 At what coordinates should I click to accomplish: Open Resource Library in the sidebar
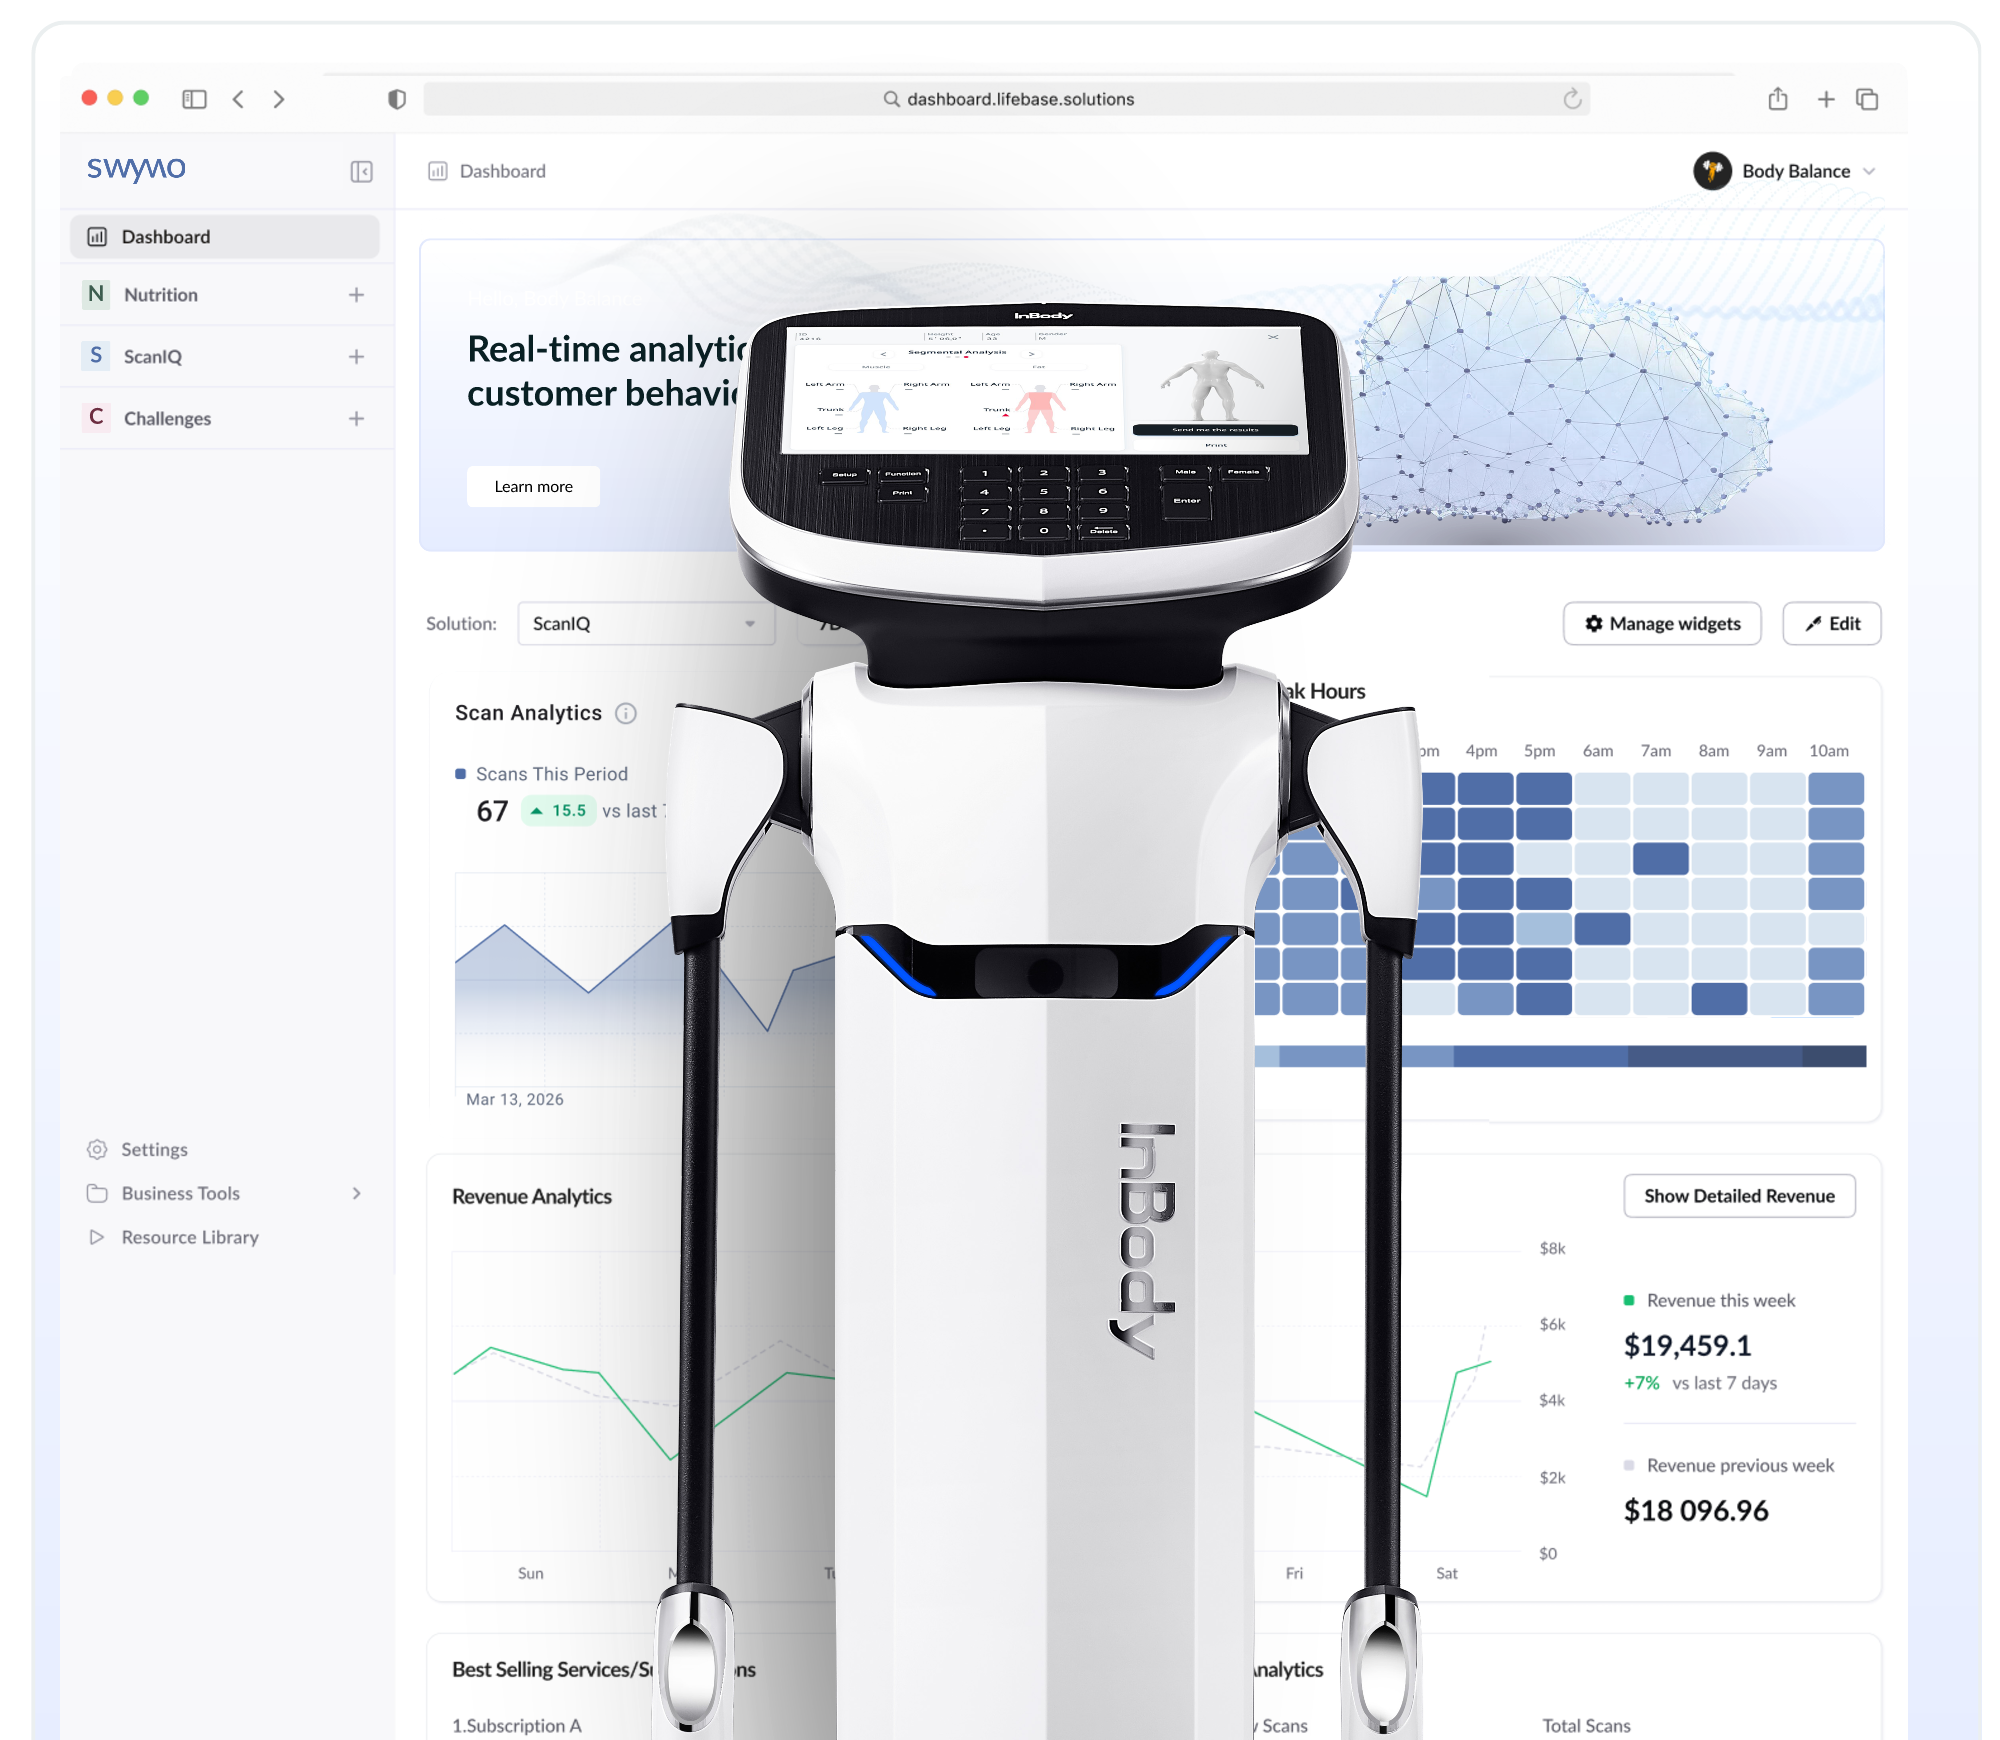point(190,1238)
